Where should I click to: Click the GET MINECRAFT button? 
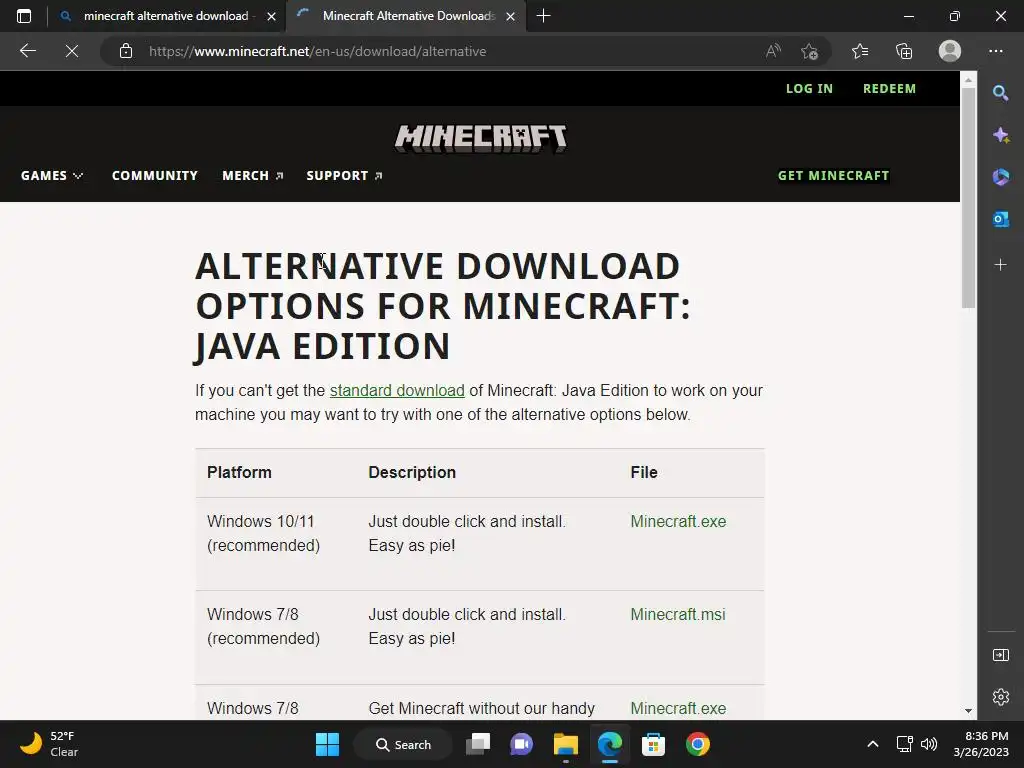(x=833, y=176)
